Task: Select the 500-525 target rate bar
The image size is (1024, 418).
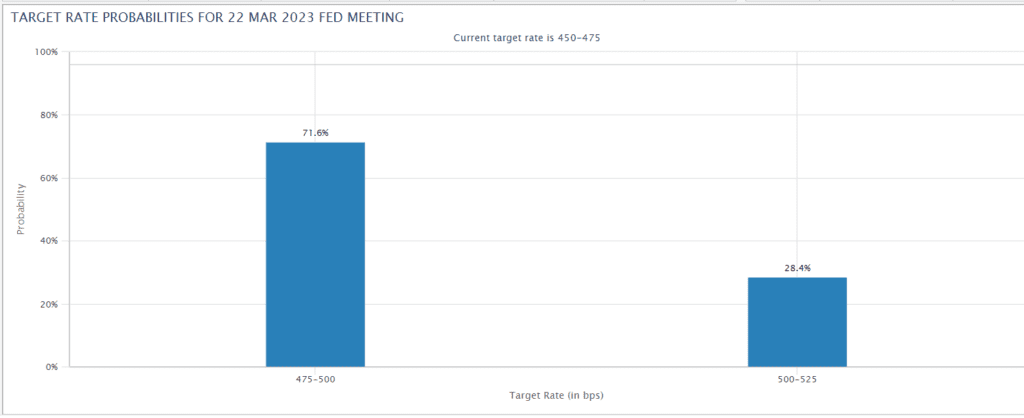Action: coord(797,322)
